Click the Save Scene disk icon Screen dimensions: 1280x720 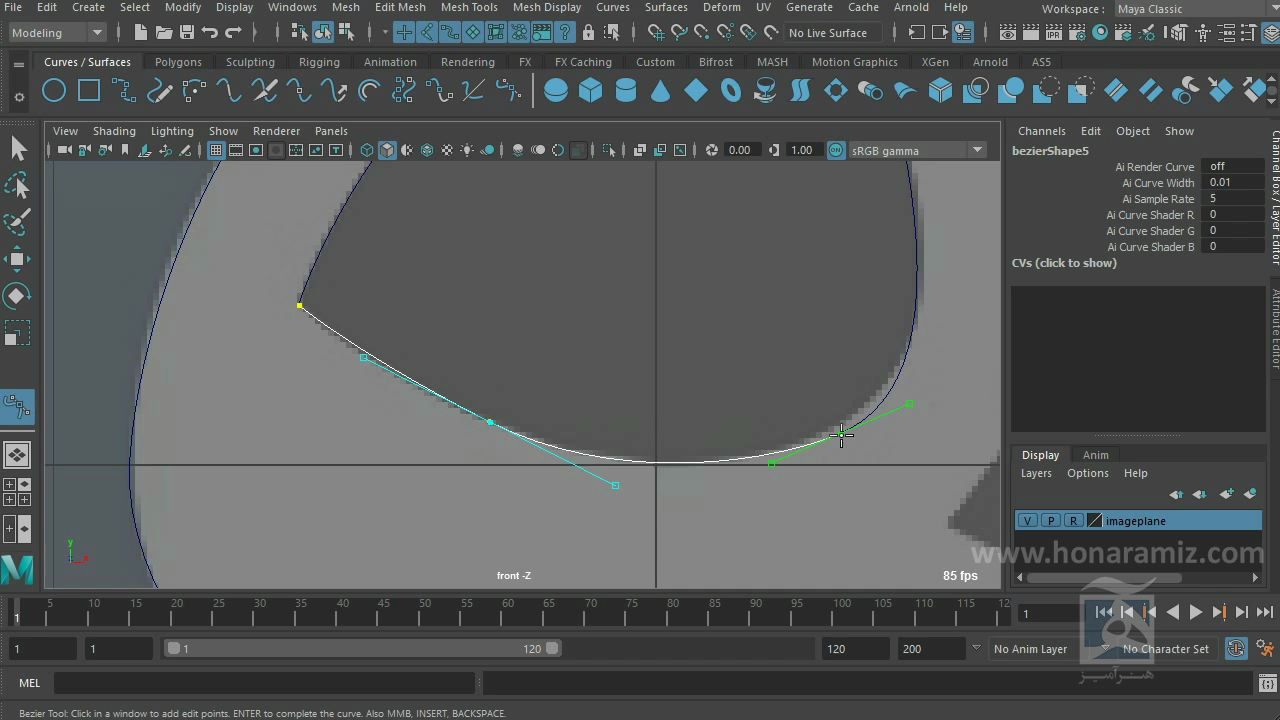point(187,33)
